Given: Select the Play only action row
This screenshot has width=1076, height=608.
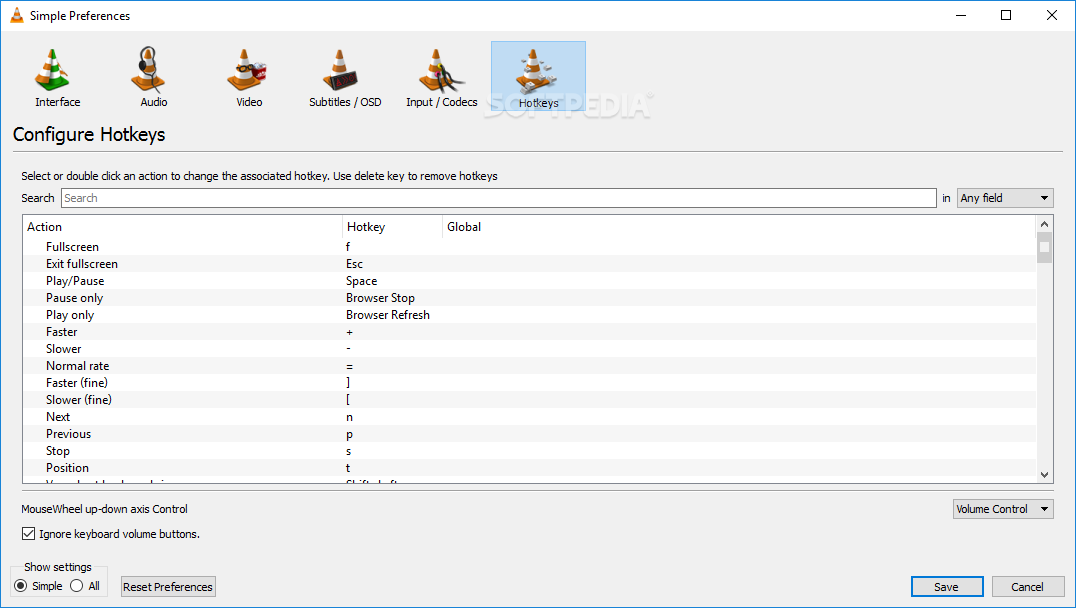Looking at the screenshot, I should click(x=529, y=315).
